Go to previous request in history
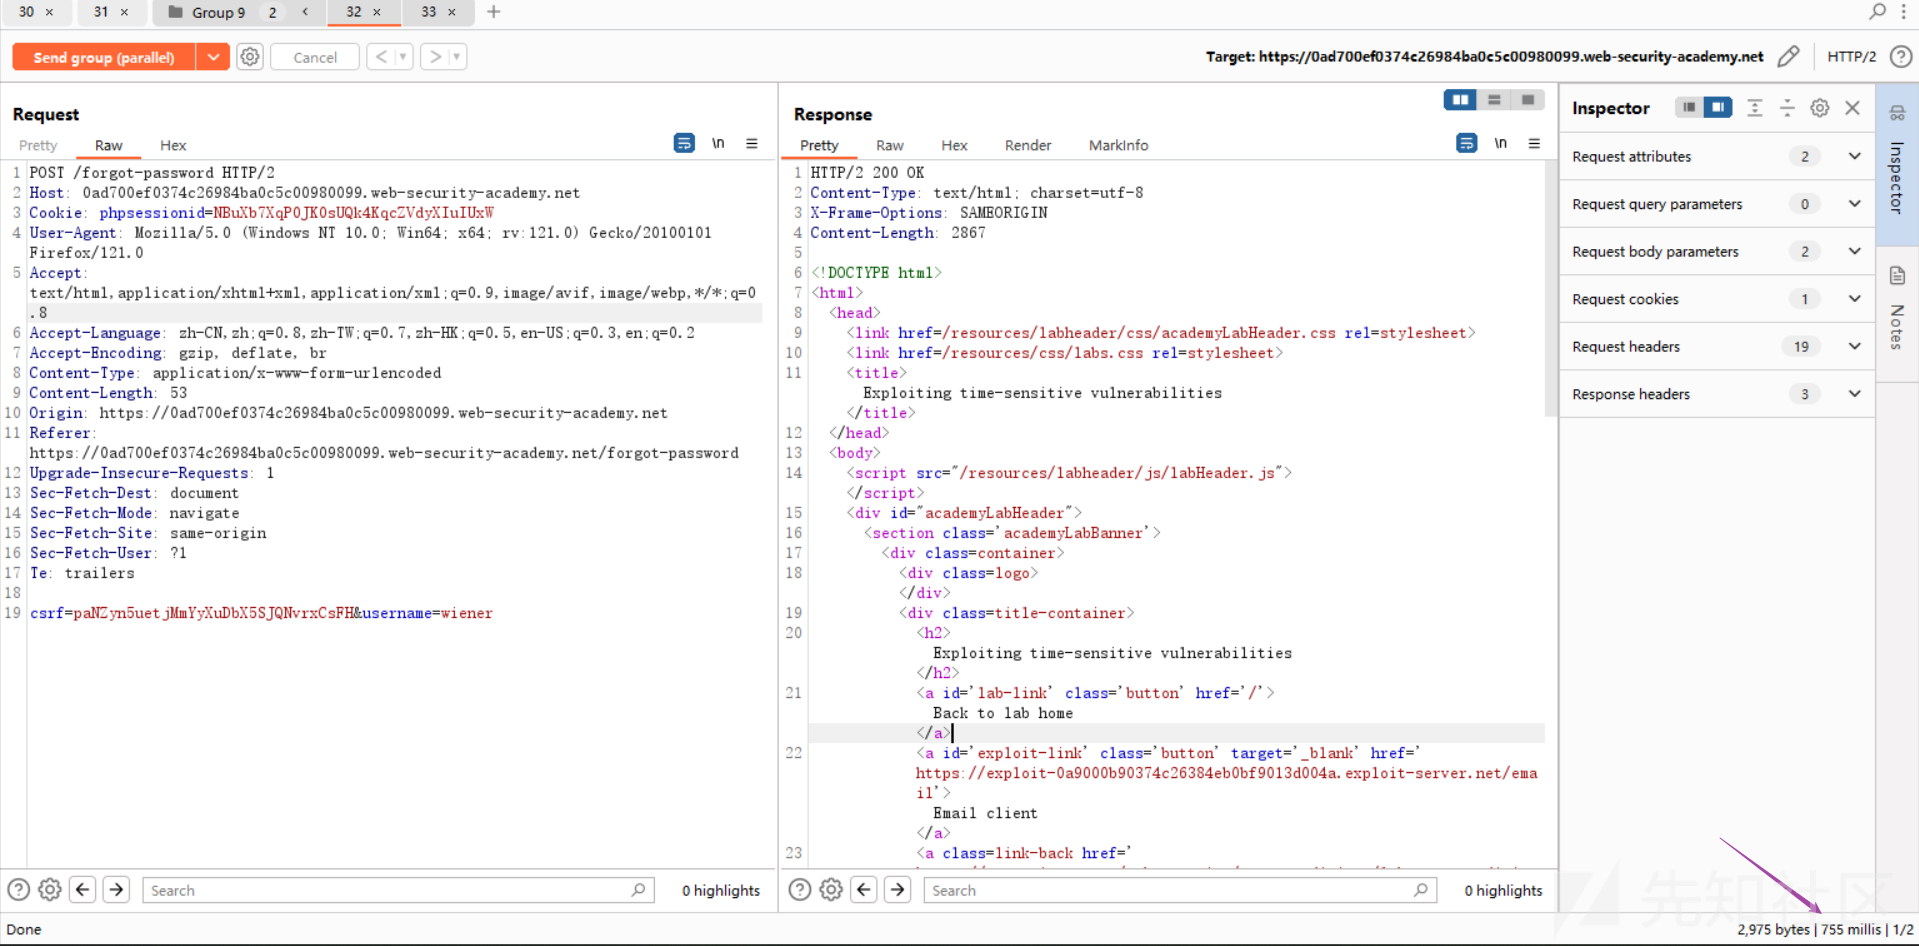This screenshot has height=946, width=1919. pyautogui.click(x=381, y=57)
